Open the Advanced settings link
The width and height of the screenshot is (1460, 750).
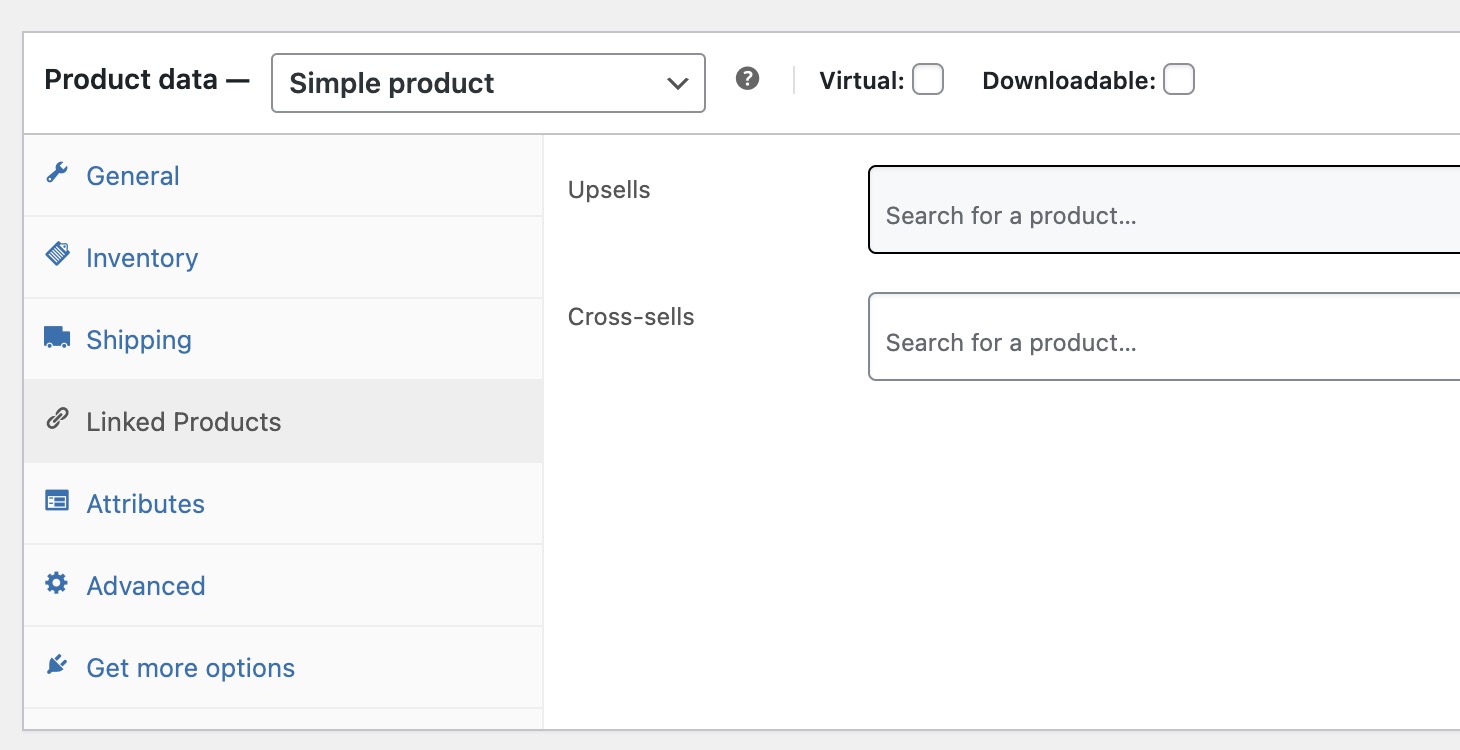click(x=146, y=586)
